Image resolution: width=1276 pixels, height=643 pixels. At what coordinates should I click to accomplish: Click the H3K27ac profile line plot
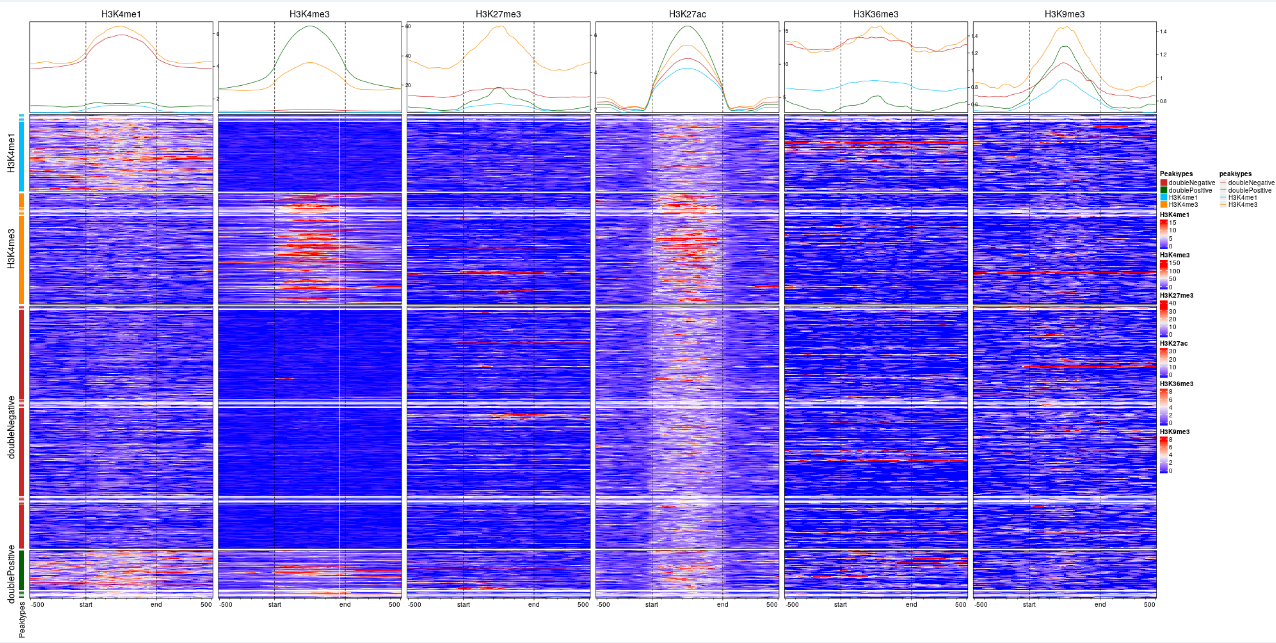click(687, 66)
